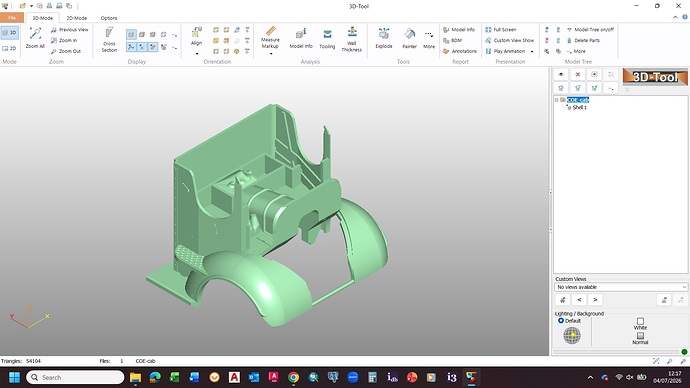Click Previous View in Zoom group

[70, 29]
